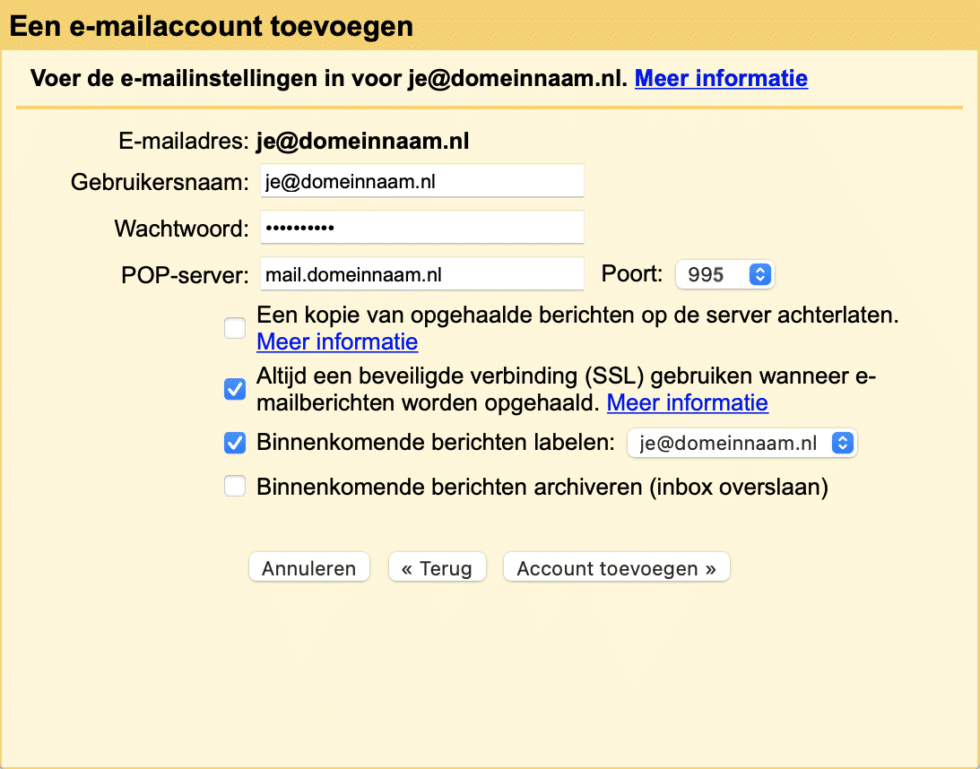Uncheck Binnenkomende berichten labelen
This screenshot has height=769, width=980.
coord(234,443)
